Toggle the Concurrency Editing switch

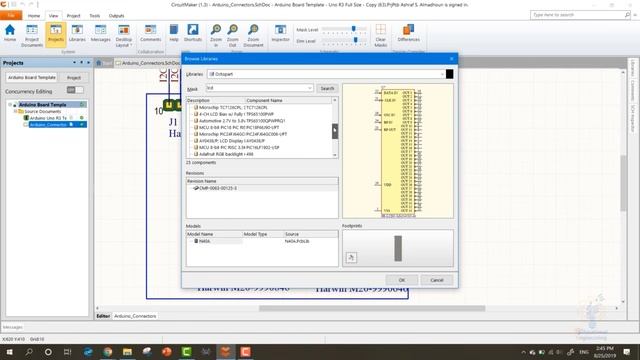[75, 90]
